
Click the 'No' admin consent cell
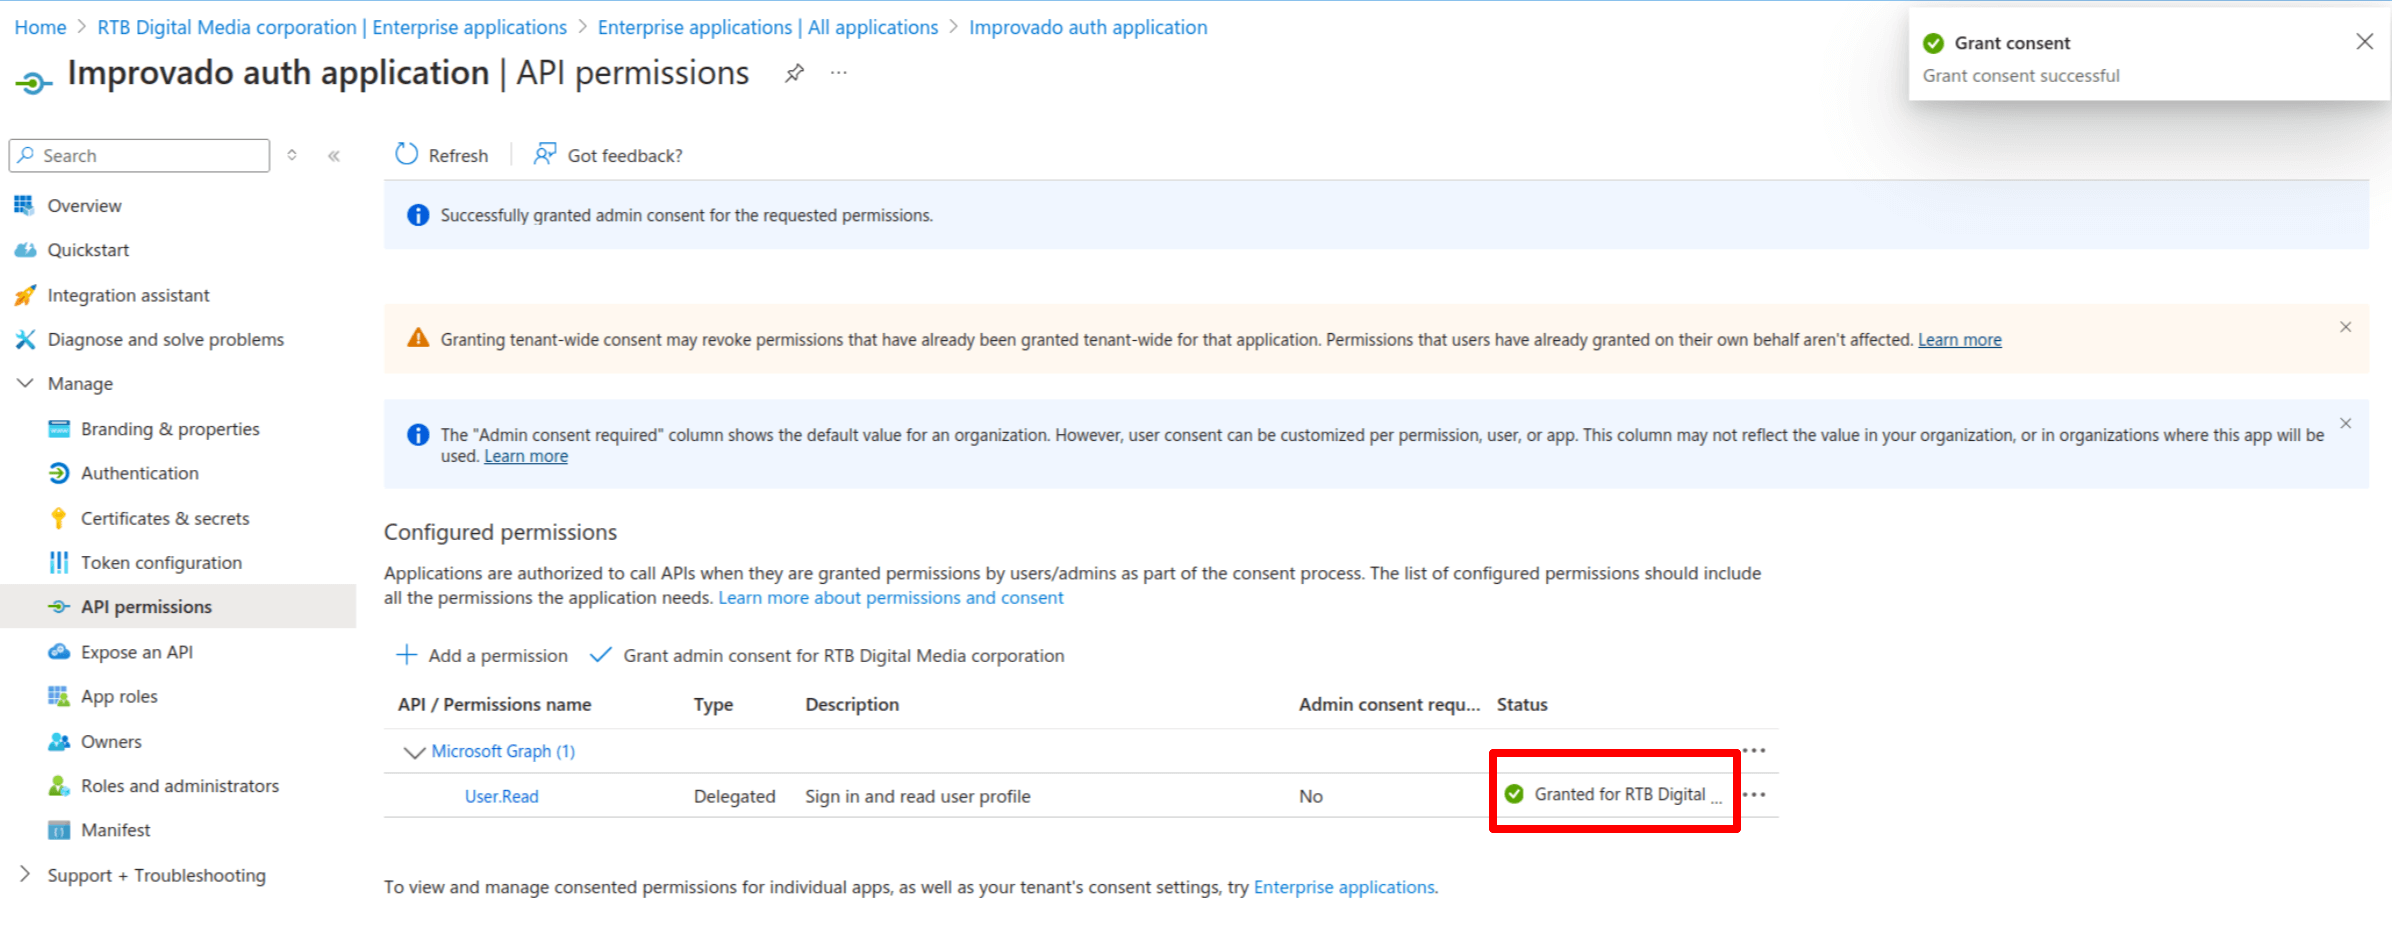(1310, 796)
